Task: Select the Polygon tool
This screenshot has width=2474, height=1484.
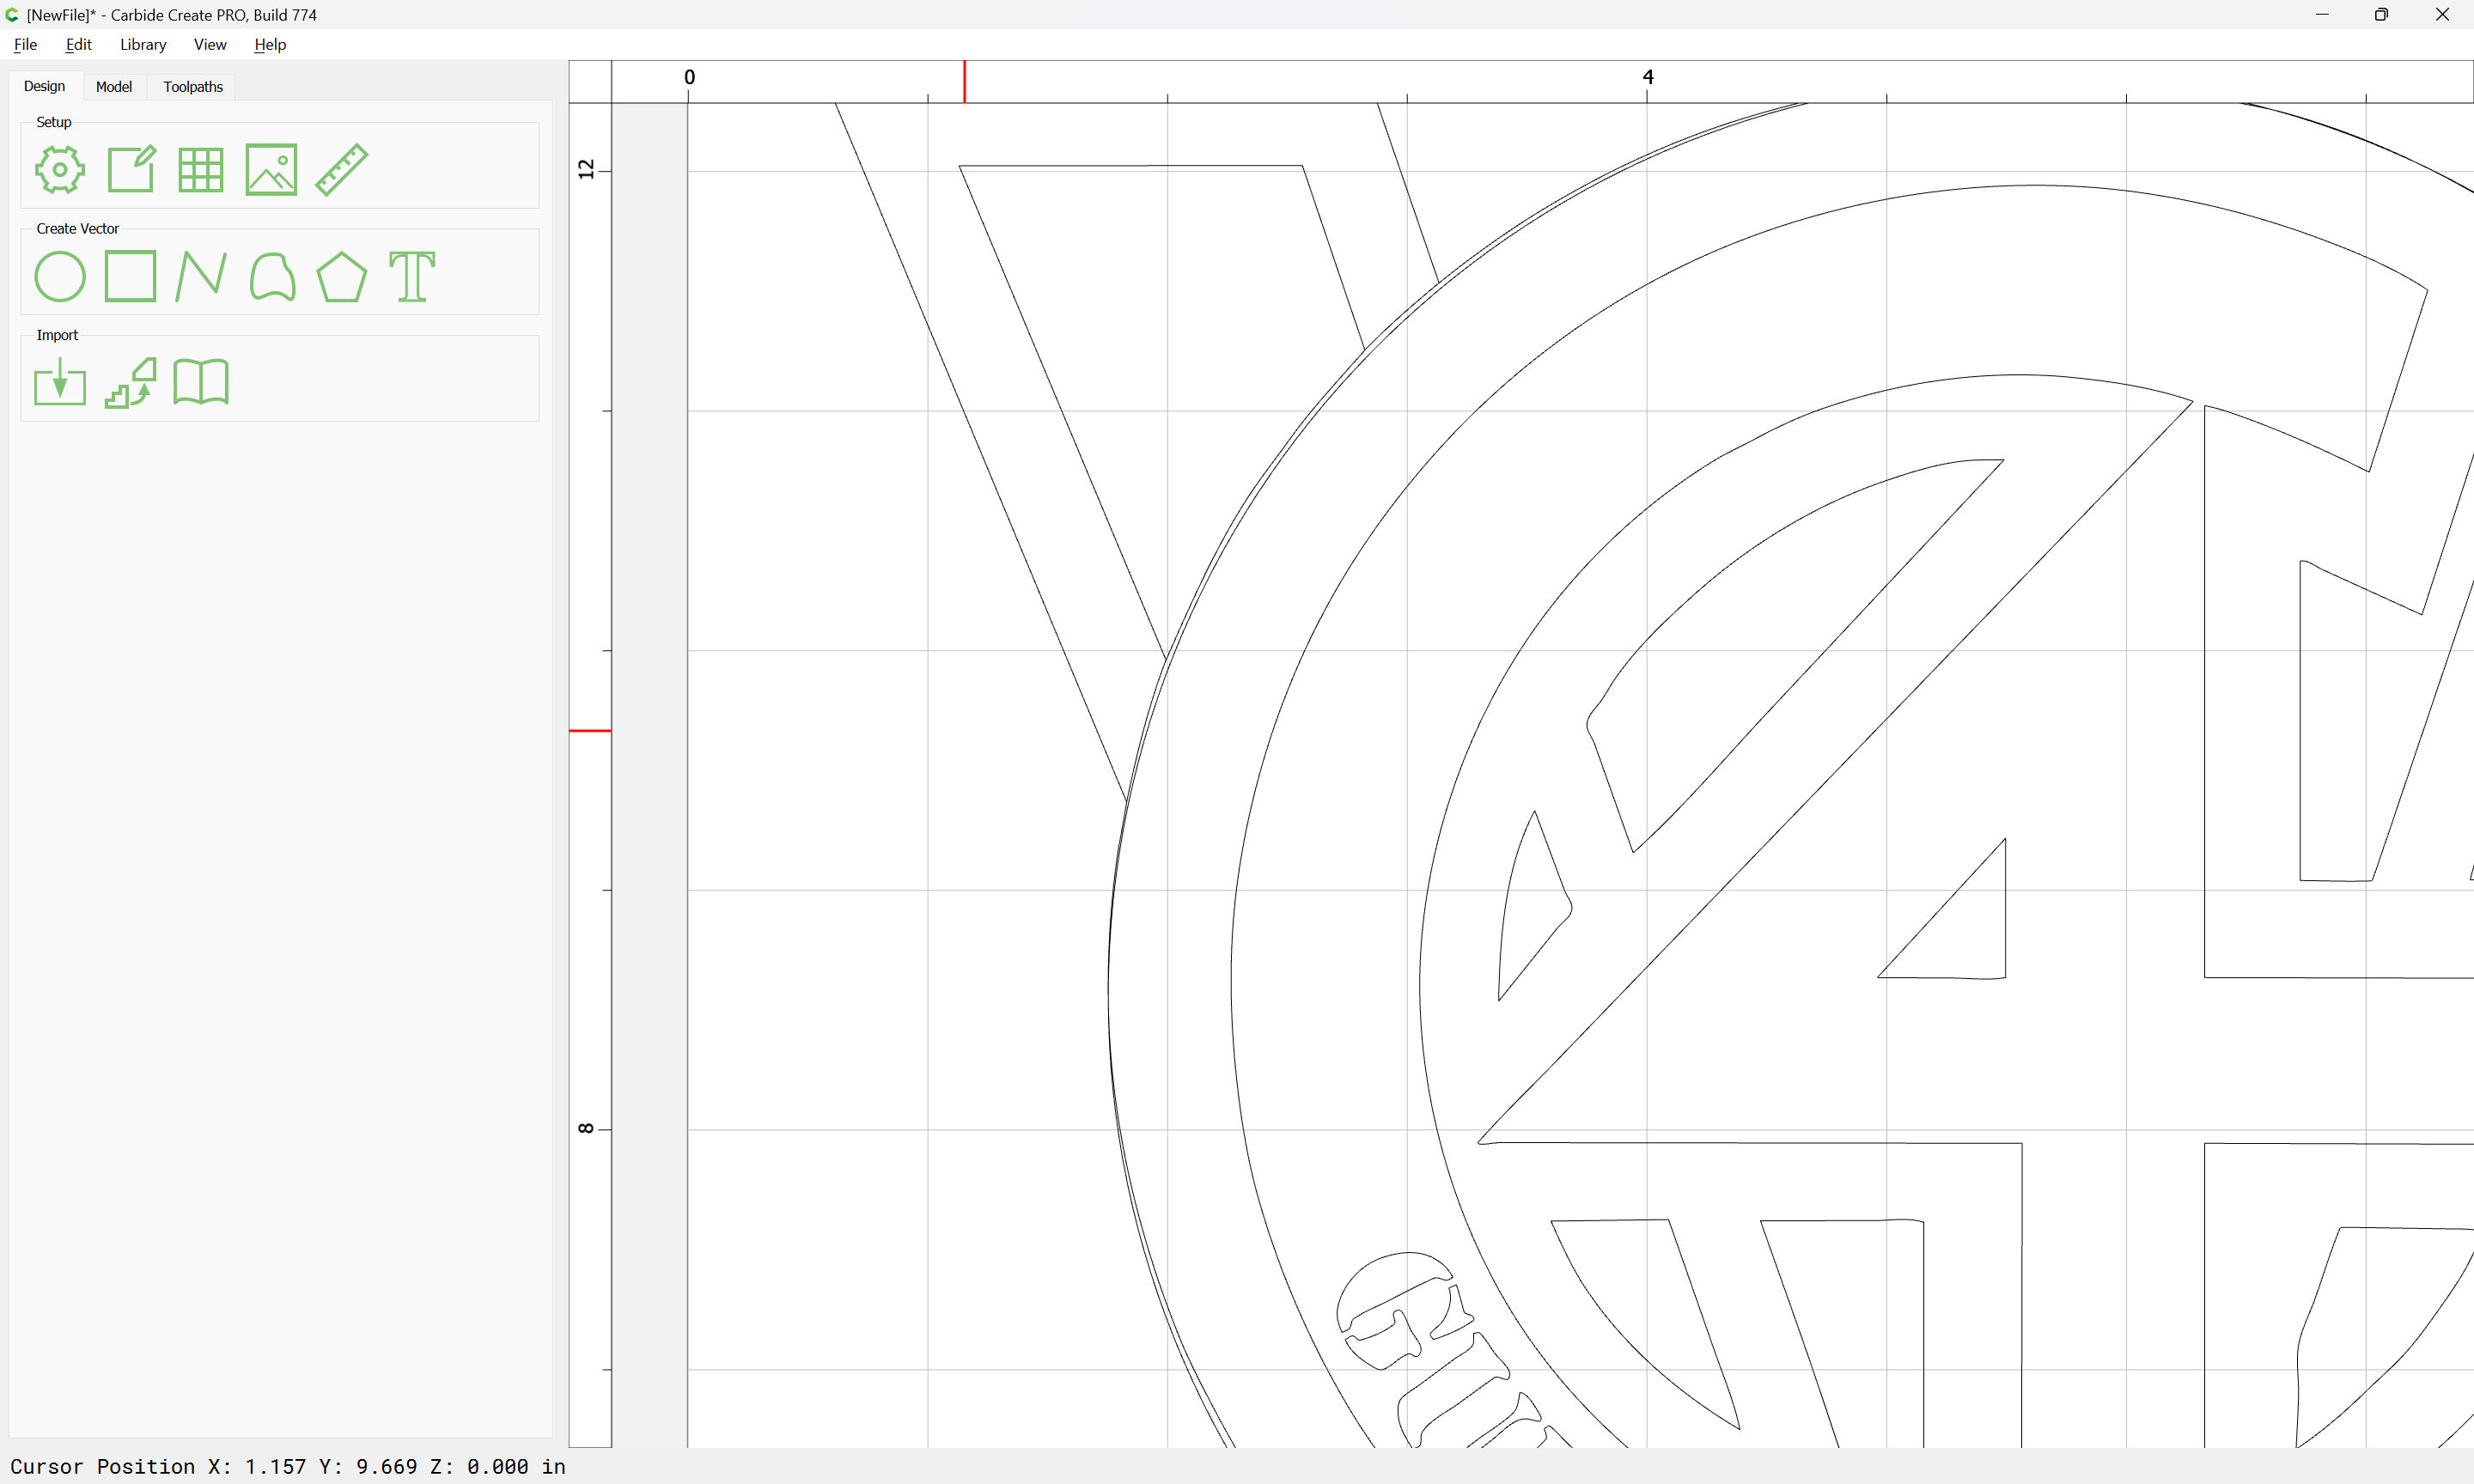Action: 342,277
